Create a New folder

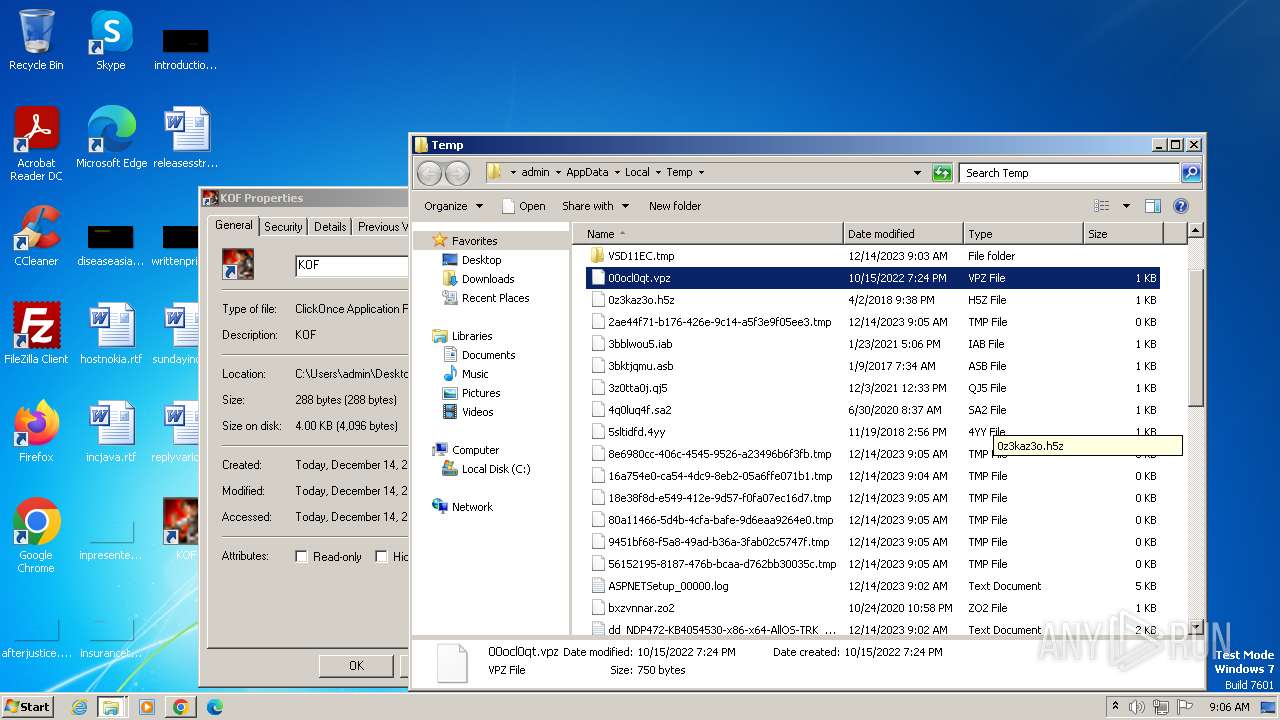click(x=675, y=206)
